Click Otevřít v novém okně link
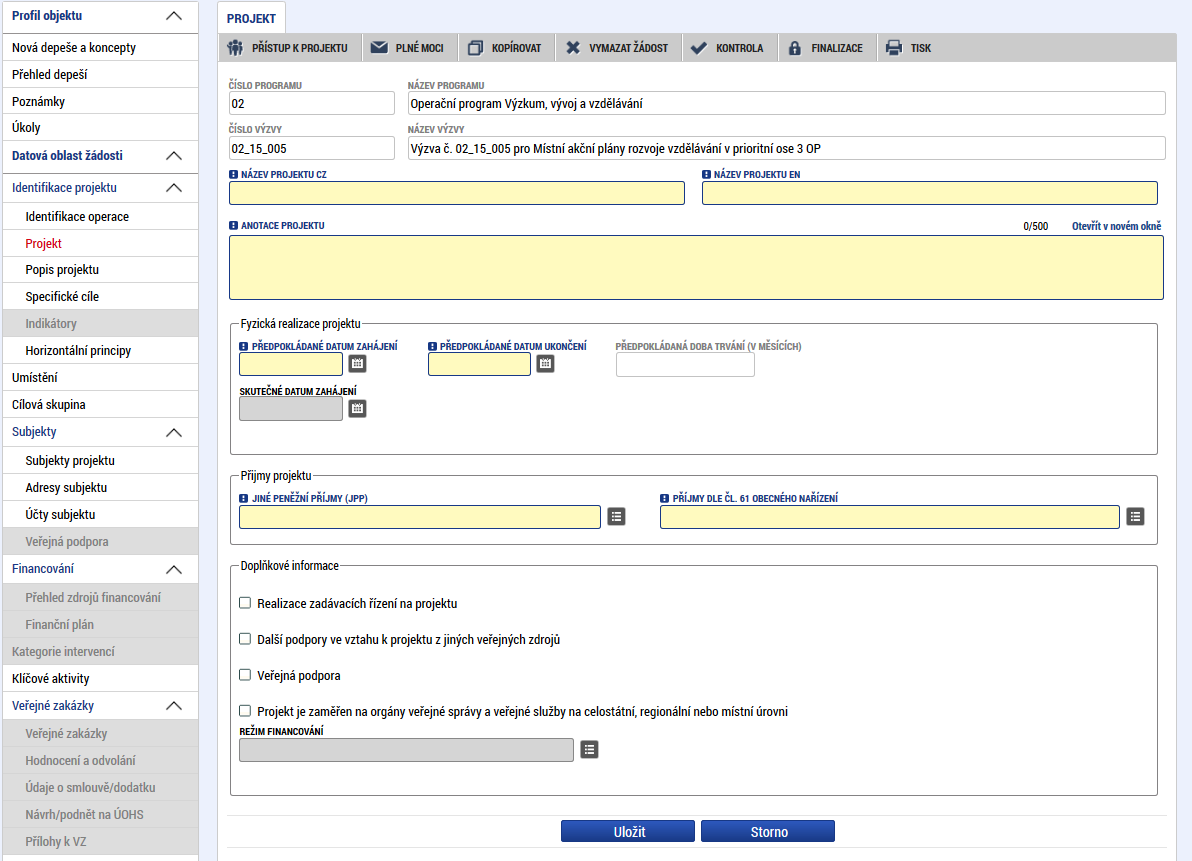The image size is (1192, 861). tap(1116, 226)
